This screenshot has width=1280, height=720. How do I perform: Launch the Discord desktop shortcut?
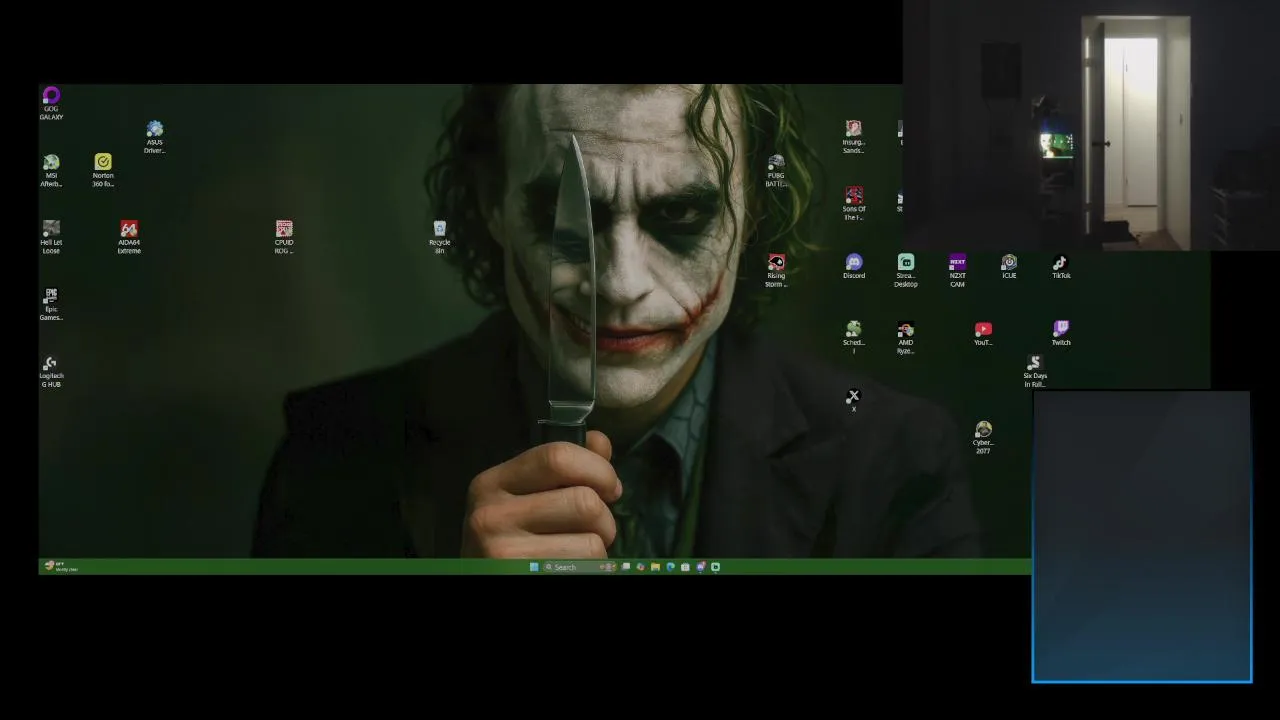(853, 267)
